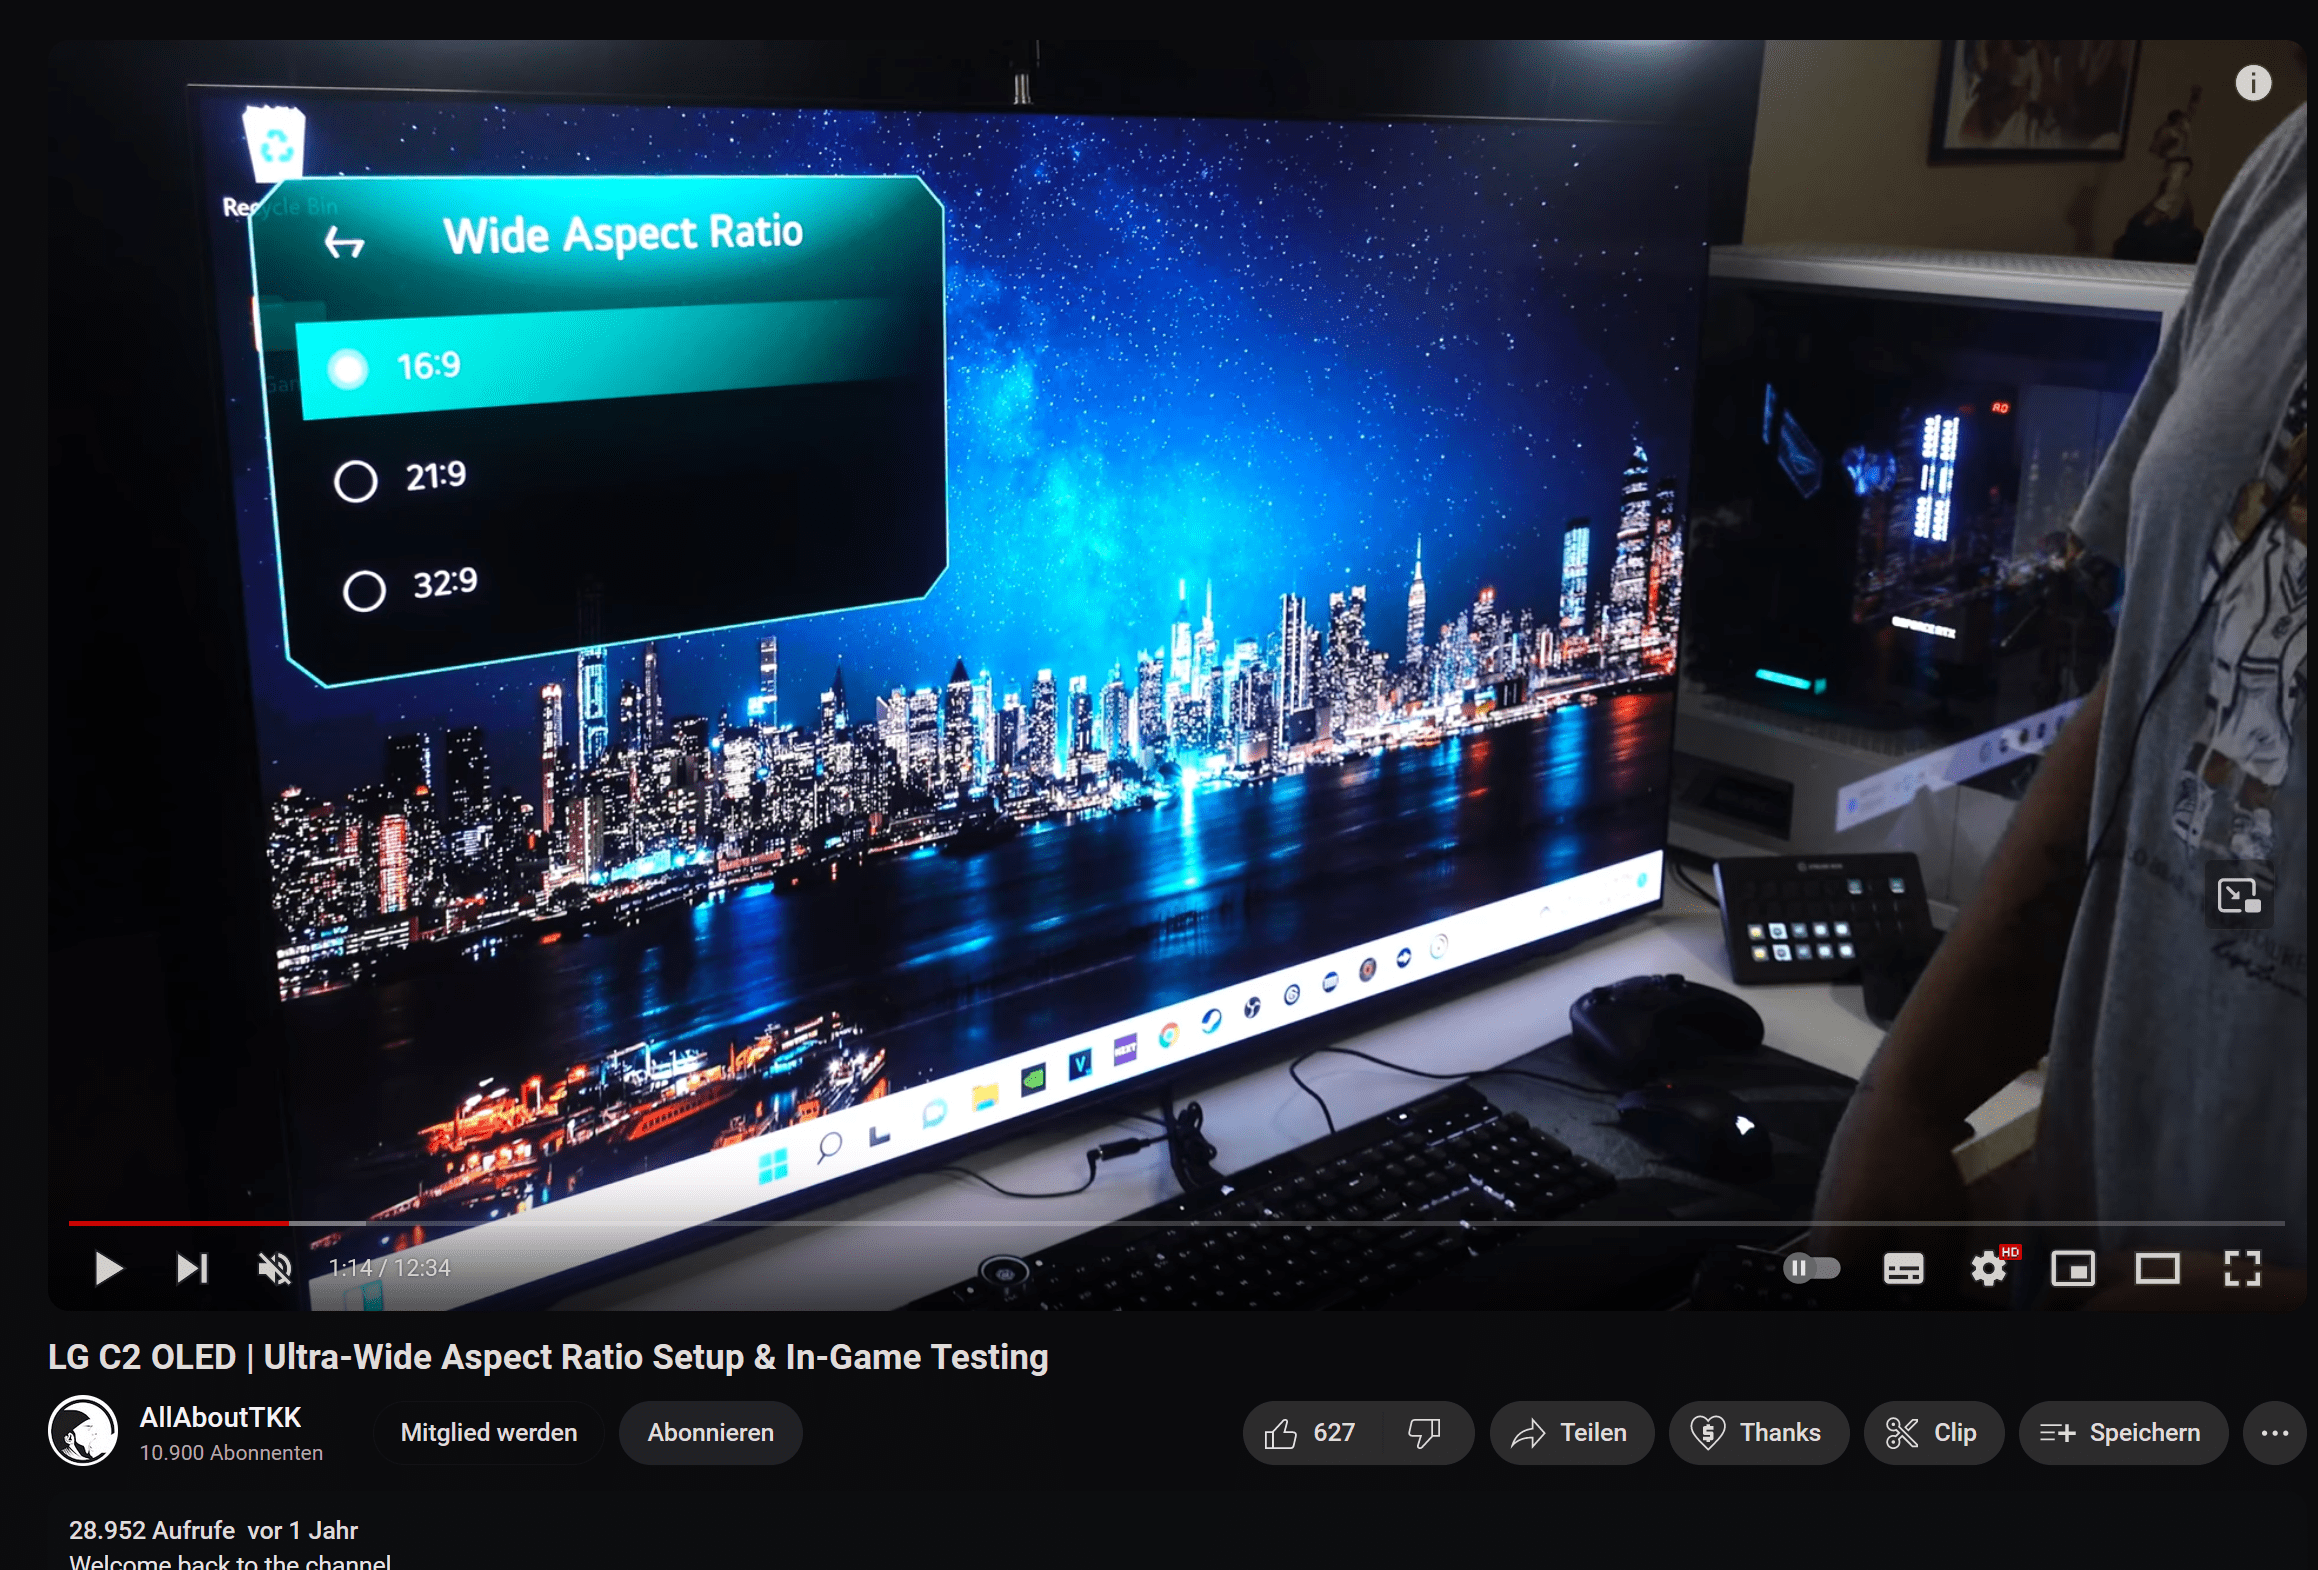
Task: Click the Teilen share button
Action: tap(1571, 1433)
